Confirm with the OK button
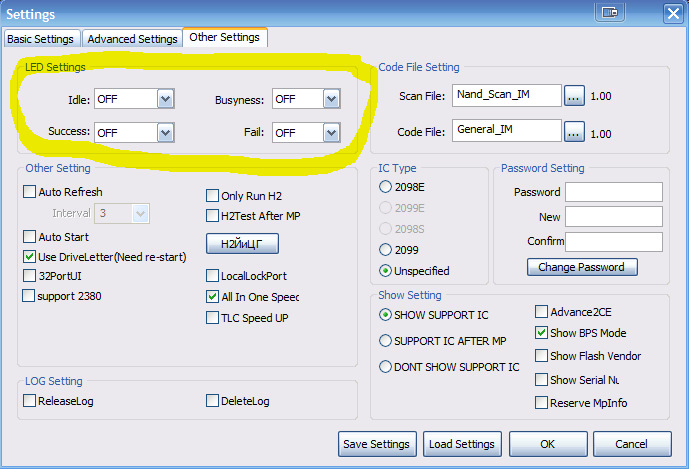This screenshot has height=469, width=689. click(x=548, y=444)
